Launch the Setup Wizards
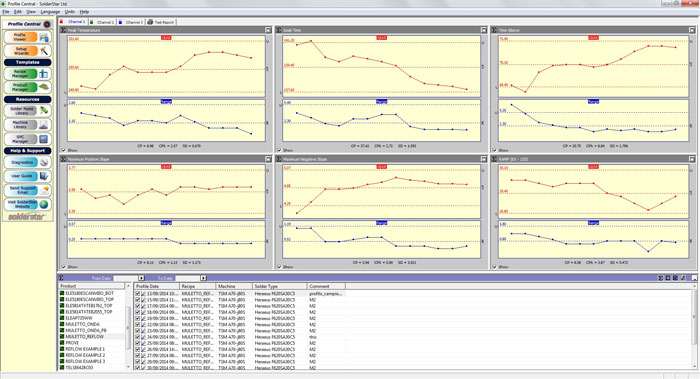700x379 pixels. (x=27, y=50)
